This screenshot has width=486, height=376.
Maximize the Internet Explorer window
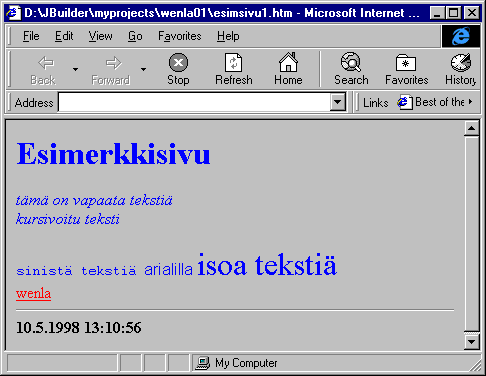453,13
